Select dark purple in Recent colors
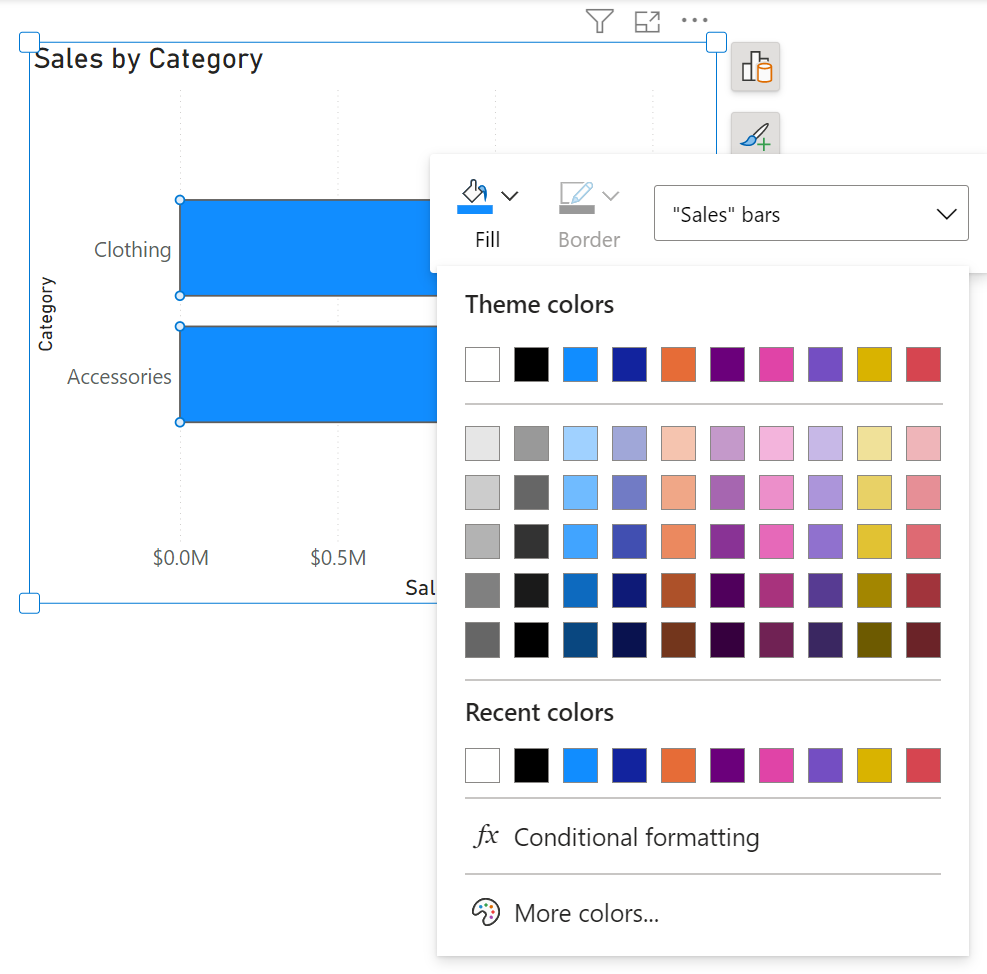 coord(727,765)
